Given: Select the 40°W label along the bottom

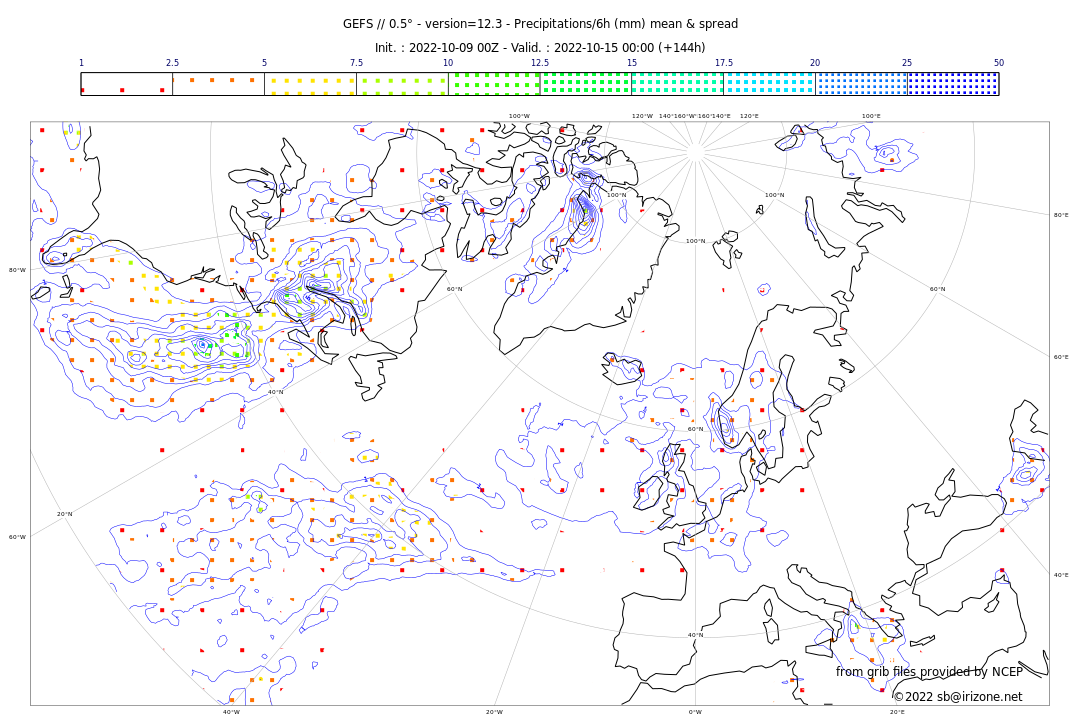Looking at the screenshot, I should click(x=231, y=712).
